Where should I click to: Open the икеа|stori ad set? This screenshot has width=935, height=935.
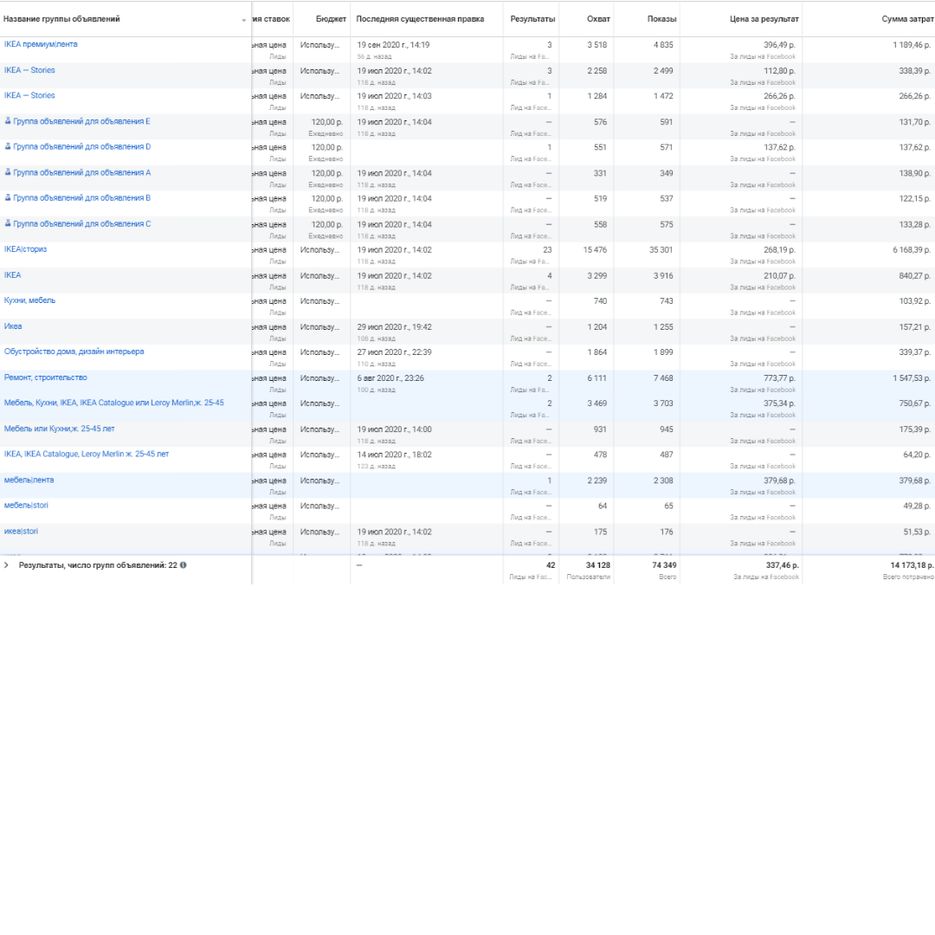click(x=21, y=531)
